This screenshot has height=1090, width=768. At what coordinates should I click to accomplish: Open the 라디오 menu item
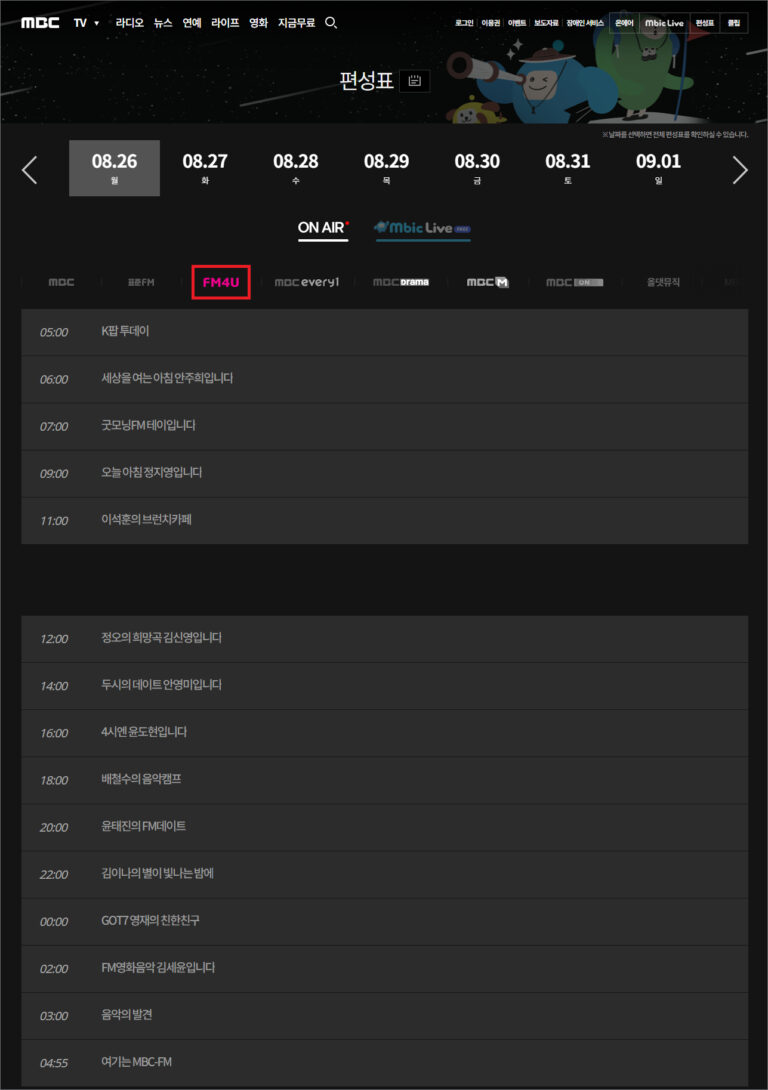(x=130, y=23)
